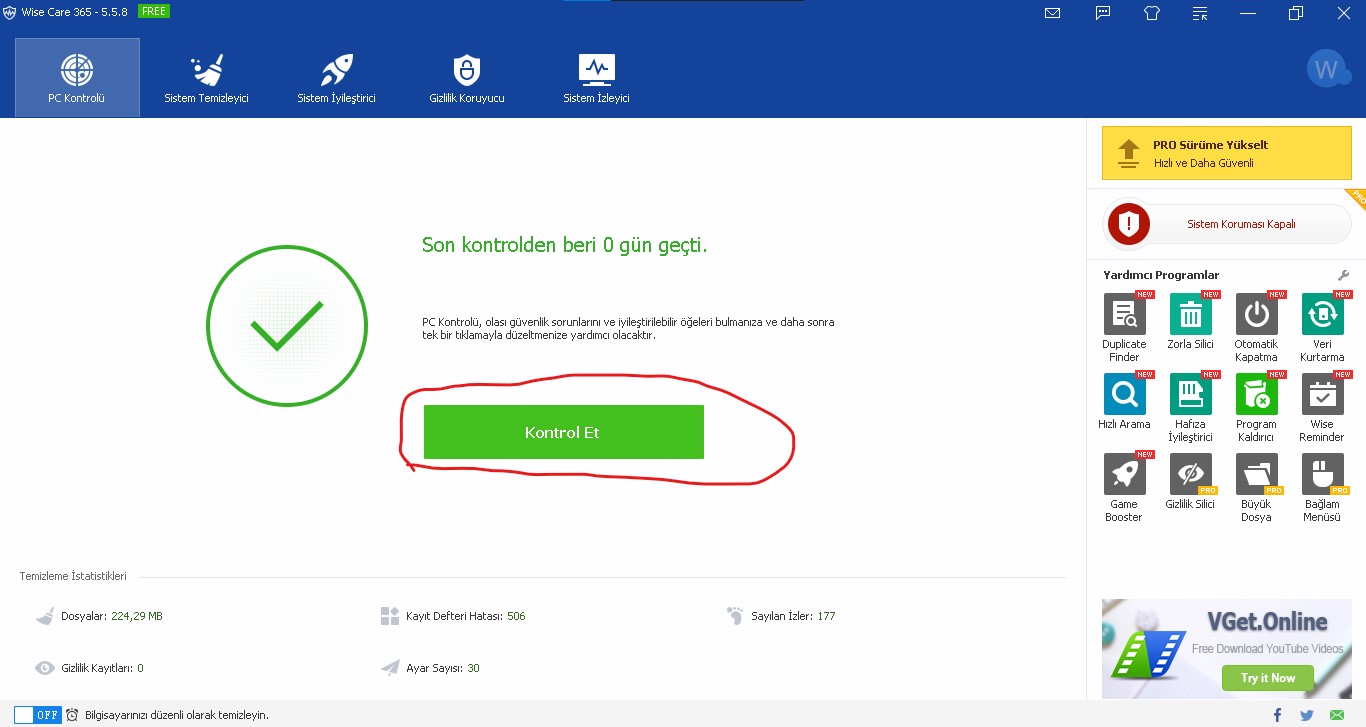Click the Ayar Sayısı: 30 statistic
Image resolution: width=1366 pixels, height=727 pixels.
[x=430, y=668]
